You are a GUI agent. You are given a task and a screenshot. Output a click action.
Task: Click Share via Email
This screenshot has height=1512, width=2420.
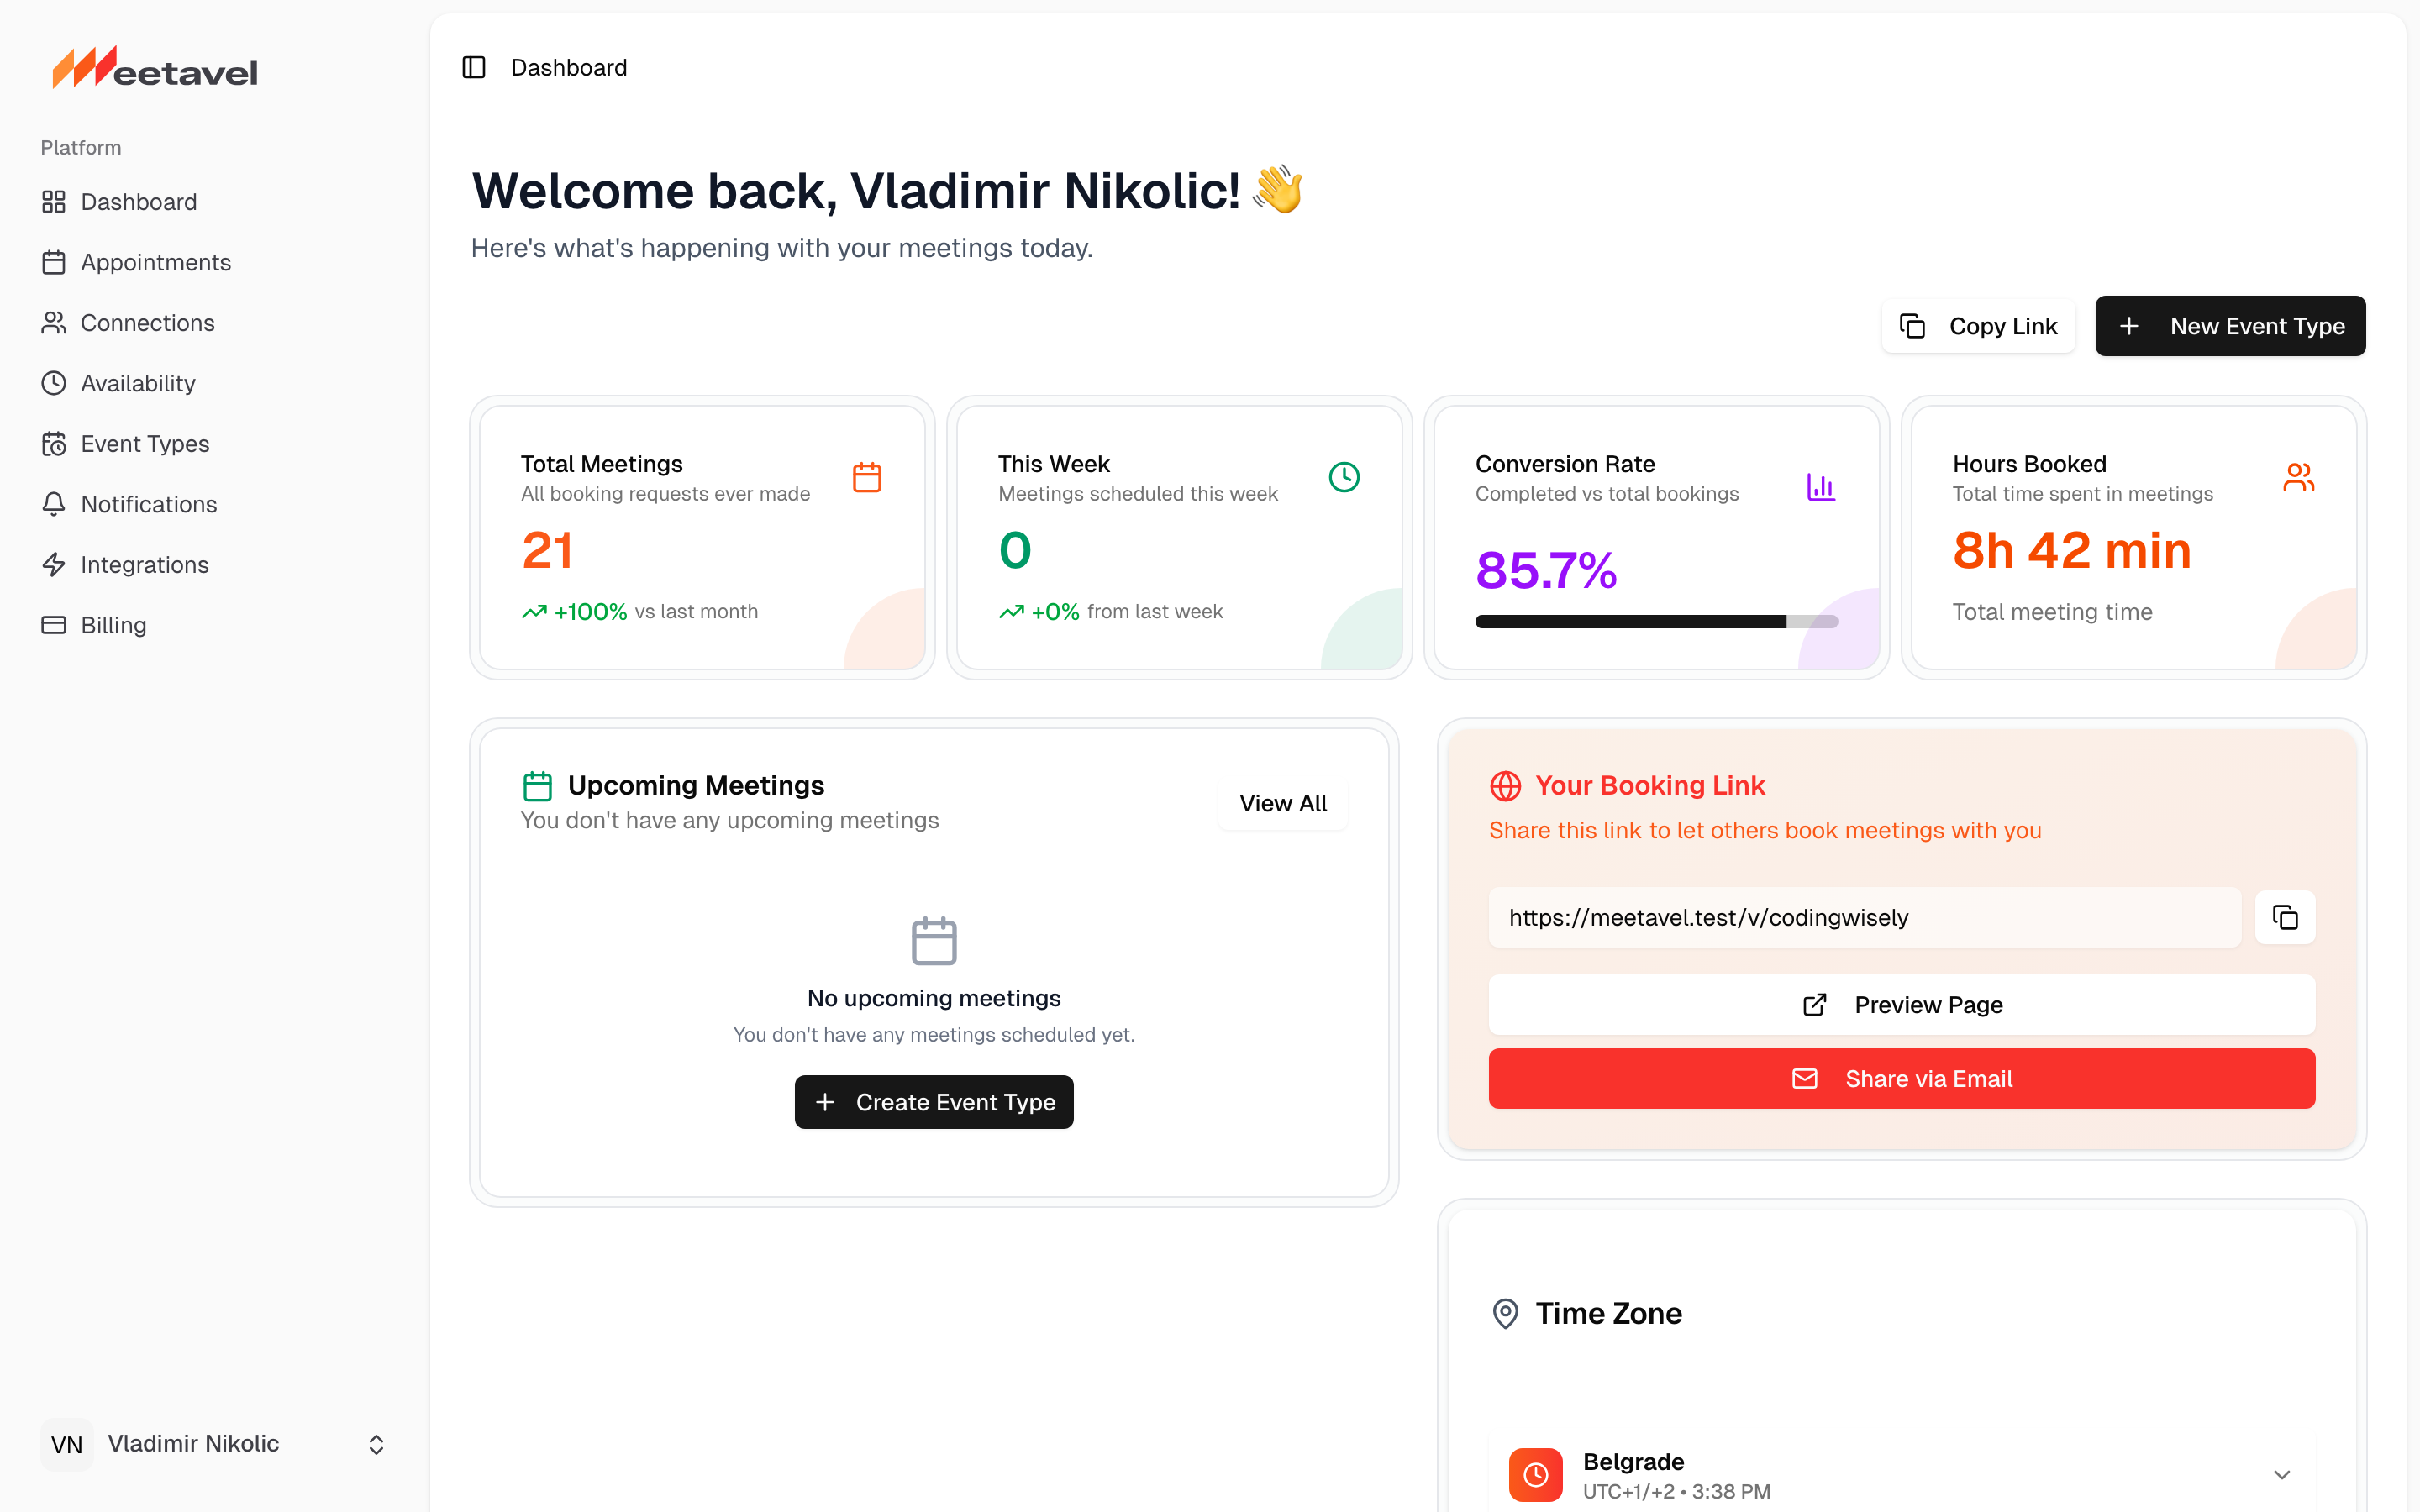pyautogui.click(x=1901, y=1078)
